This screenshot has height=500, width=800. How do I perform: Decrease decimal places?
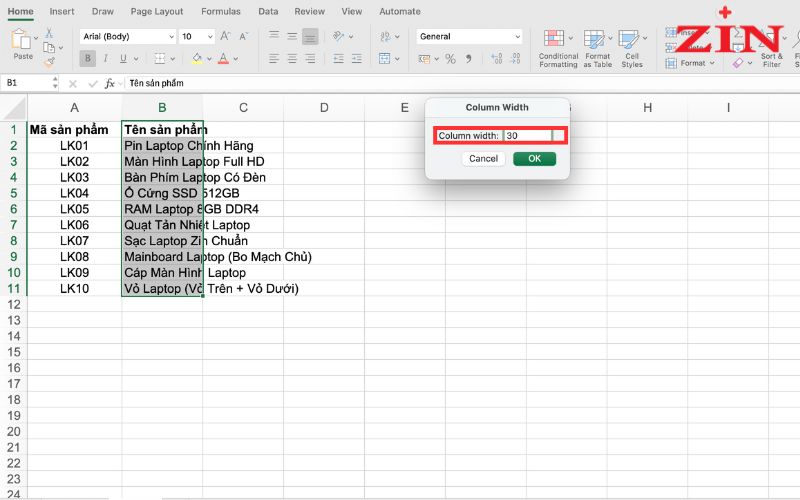pos(515,59)
